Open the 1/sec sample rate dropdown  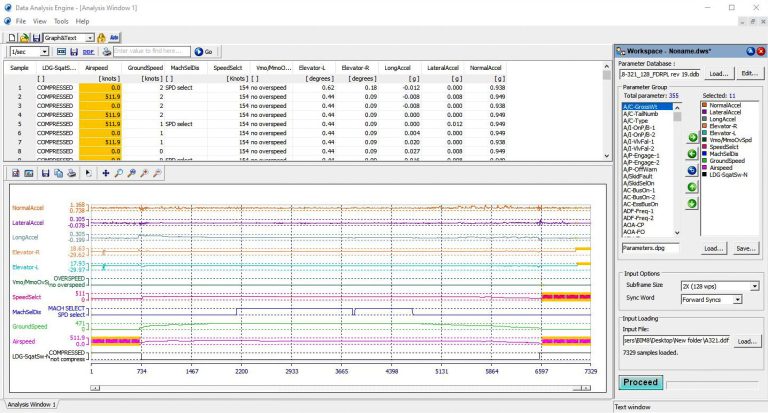click(x=44, y=51)
